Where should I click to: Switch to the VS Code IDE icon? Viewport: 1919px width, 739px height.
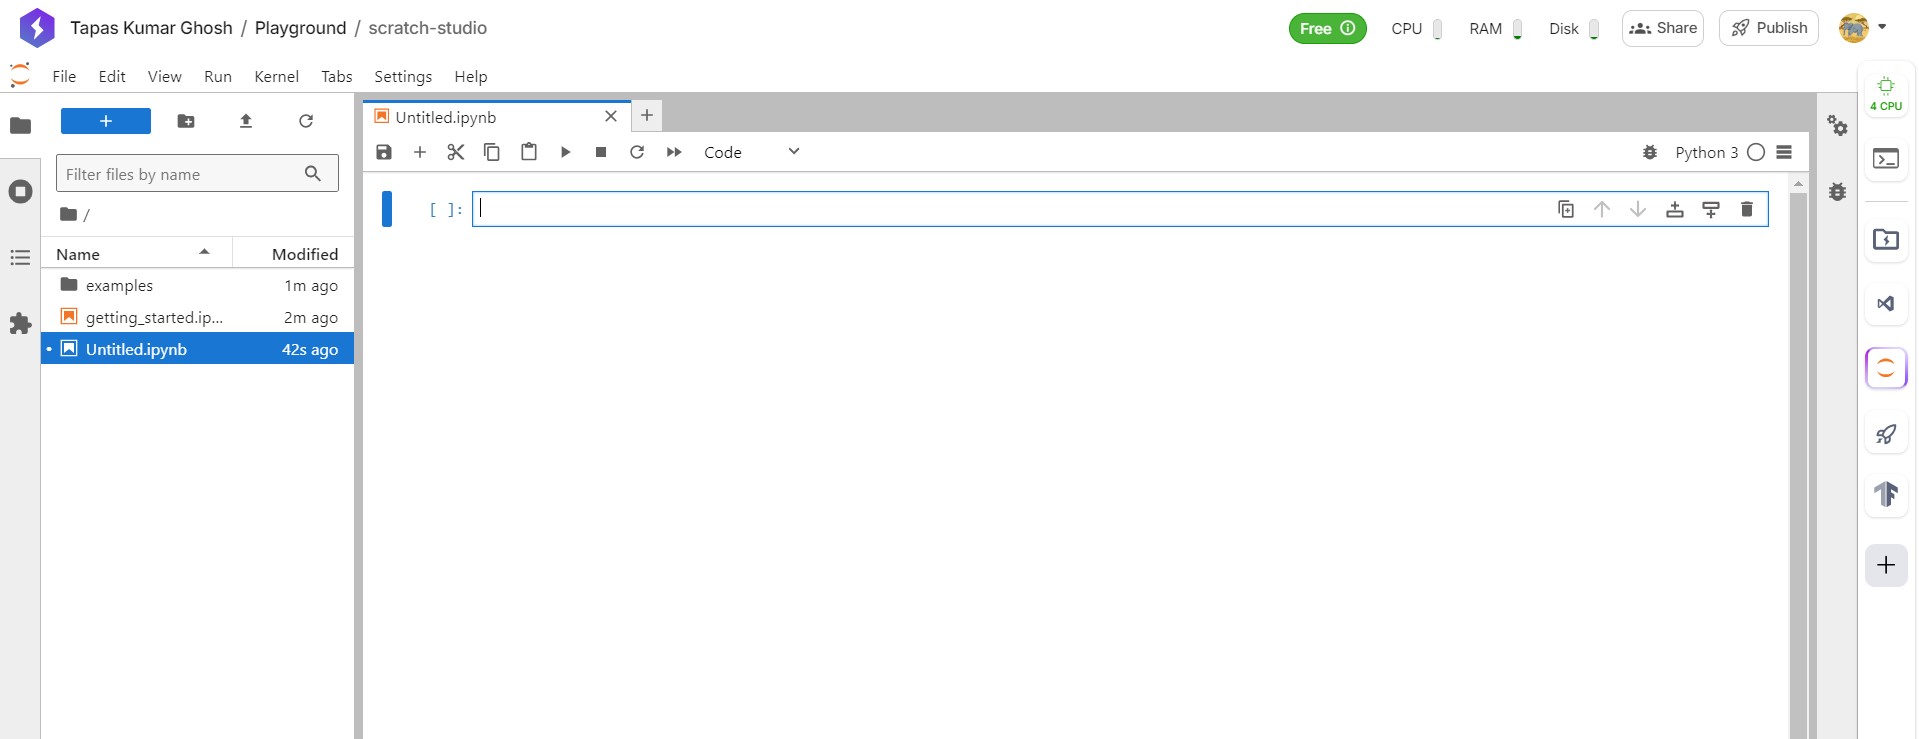pyautogui.click(x=1886, y=303)
